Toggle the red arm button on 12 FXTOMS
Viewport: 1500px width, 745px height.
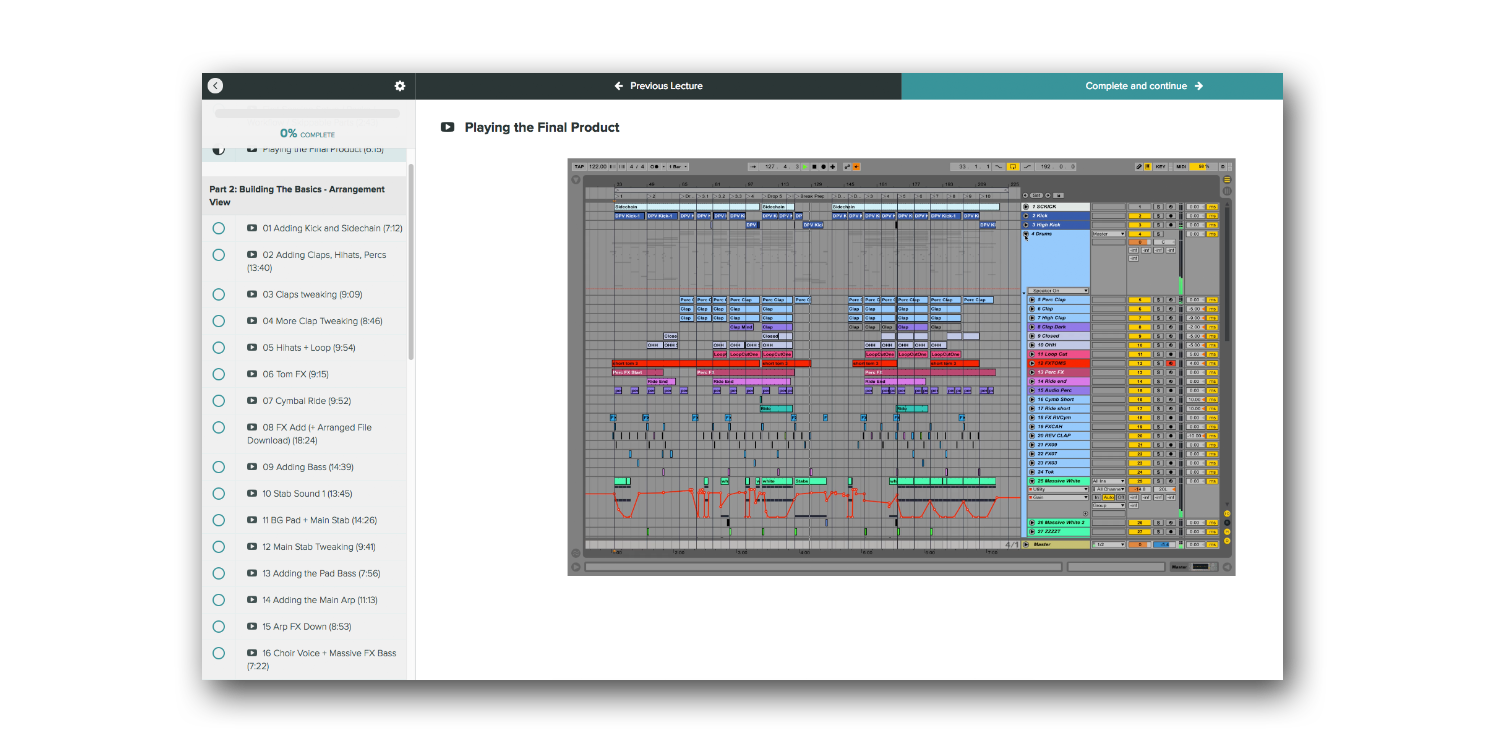1171,363
